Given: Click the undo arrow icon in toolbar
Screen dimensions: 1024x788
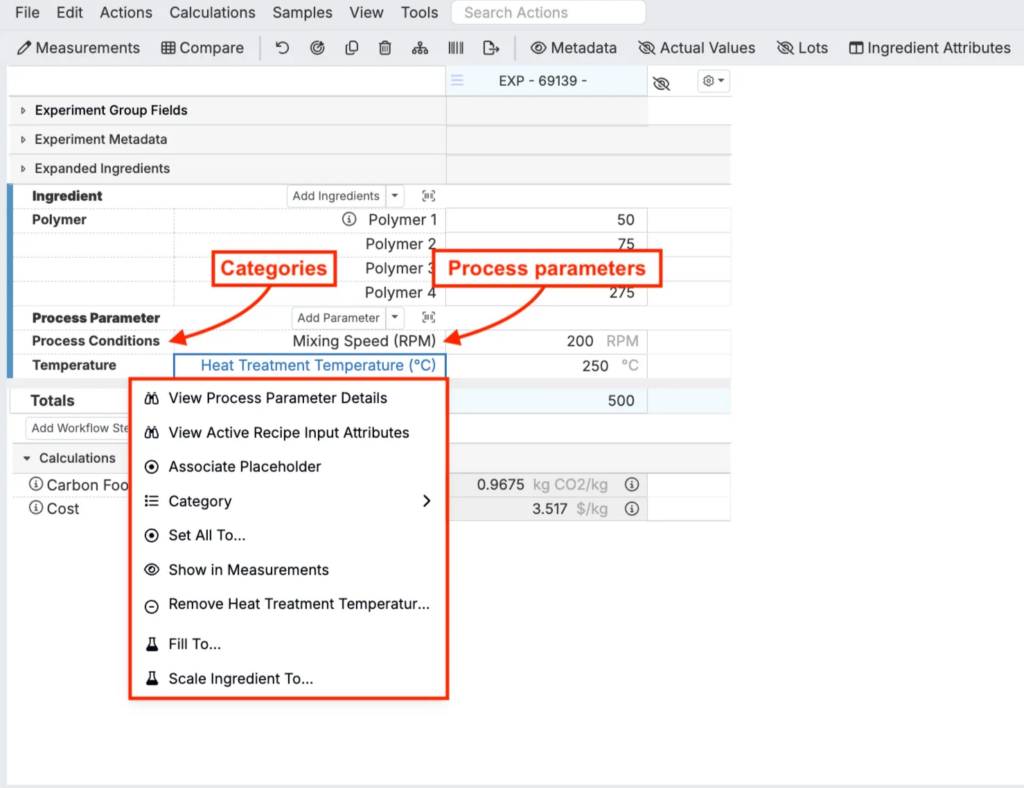Looking at the screenshot, I should (282, 48).
